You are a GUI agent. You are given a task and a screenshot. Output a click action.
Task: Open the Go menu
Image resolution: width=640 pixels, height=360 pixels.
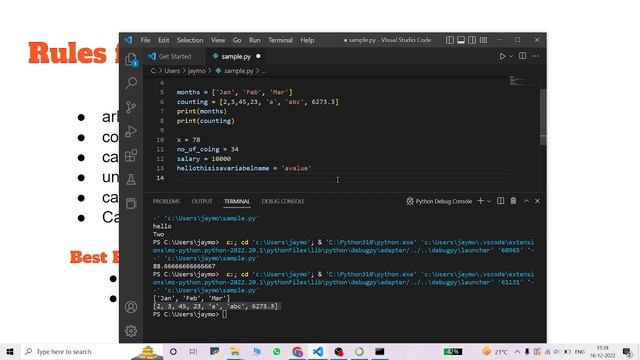point(237,40)
